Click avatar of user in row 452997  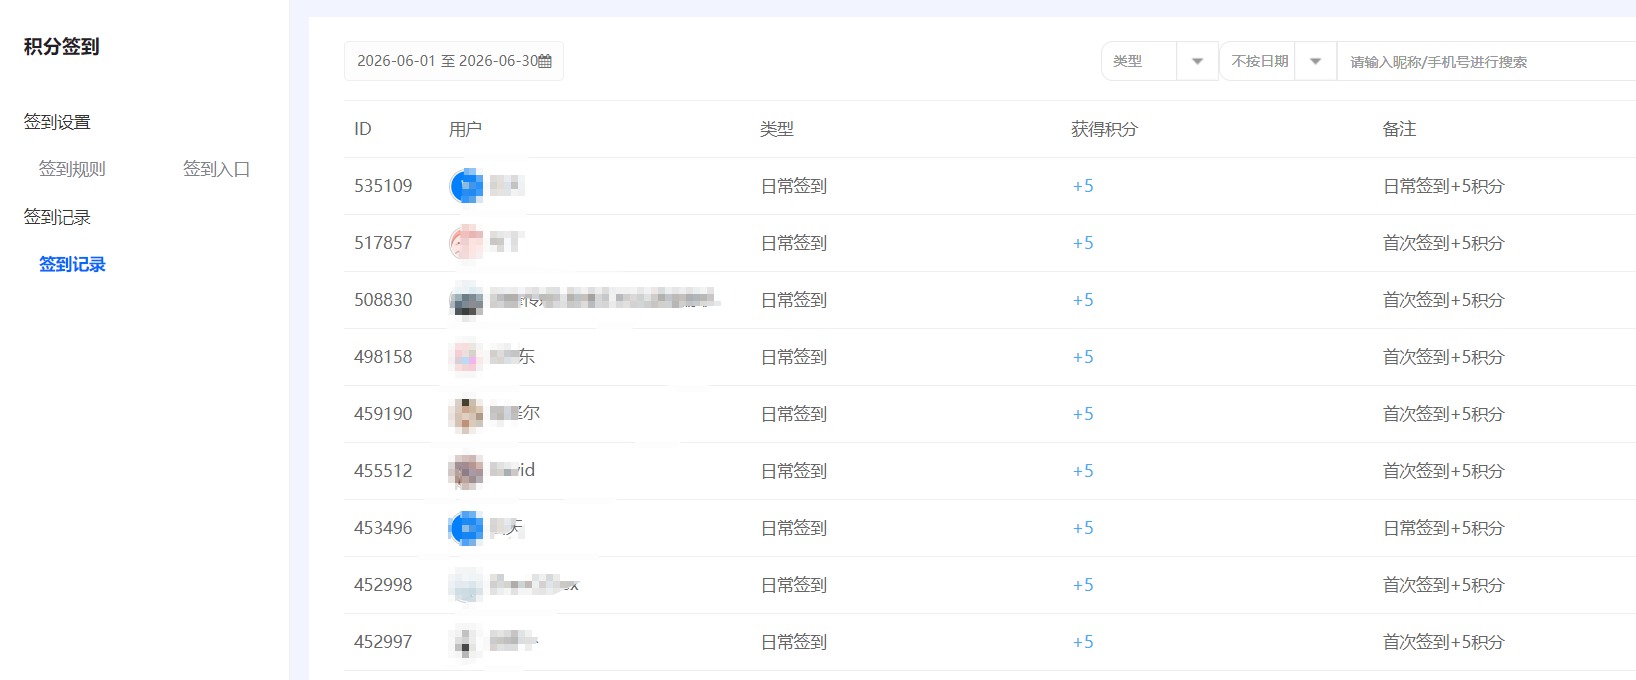(x=467, y=642)
